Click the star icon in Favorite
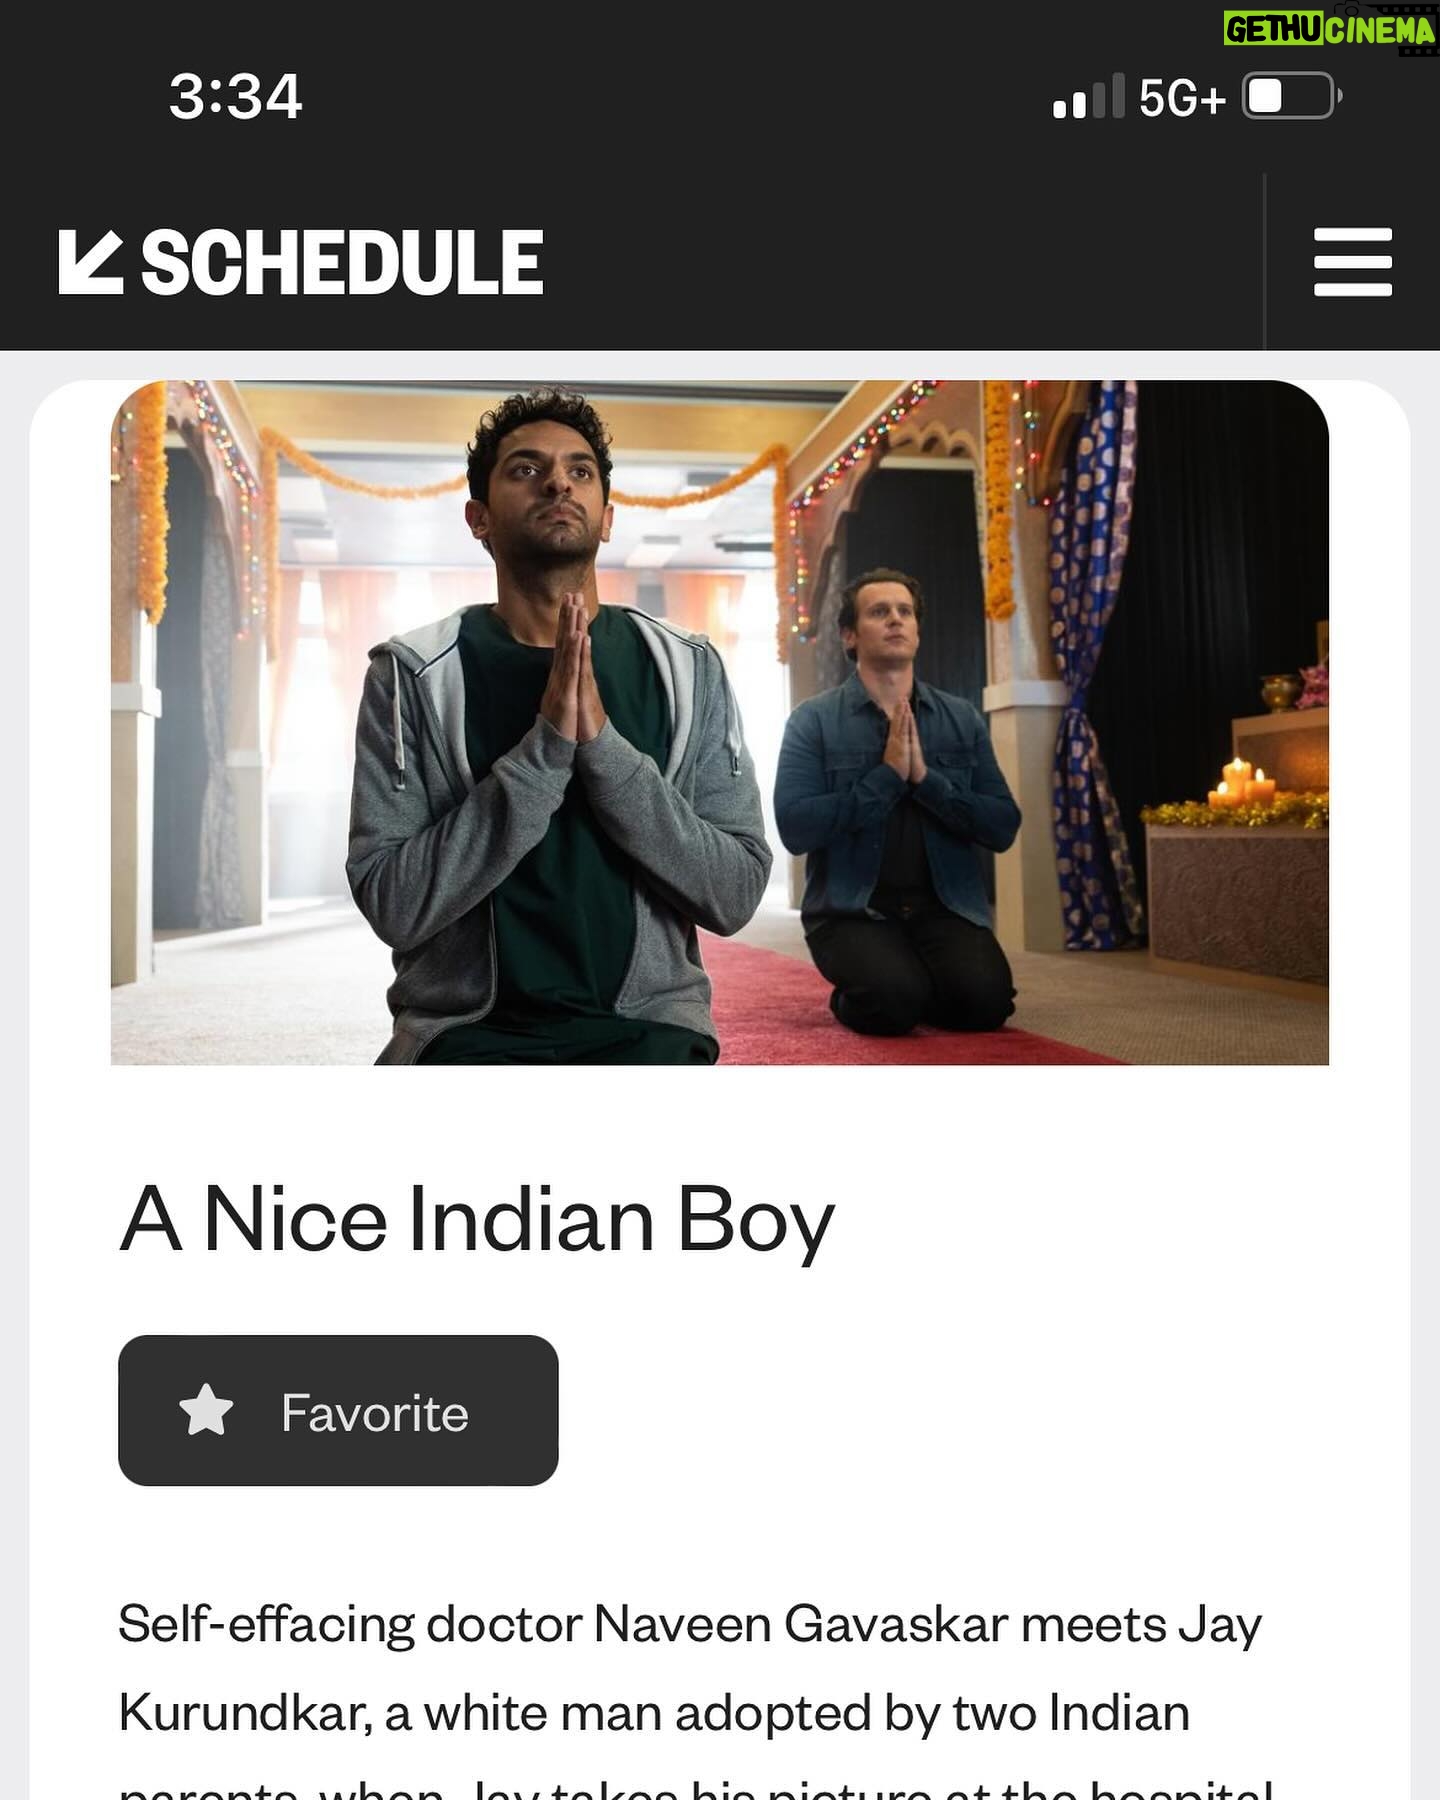Viewport: 1440px width, 1800px height. pyautogui.click(x=206, y=1410)
